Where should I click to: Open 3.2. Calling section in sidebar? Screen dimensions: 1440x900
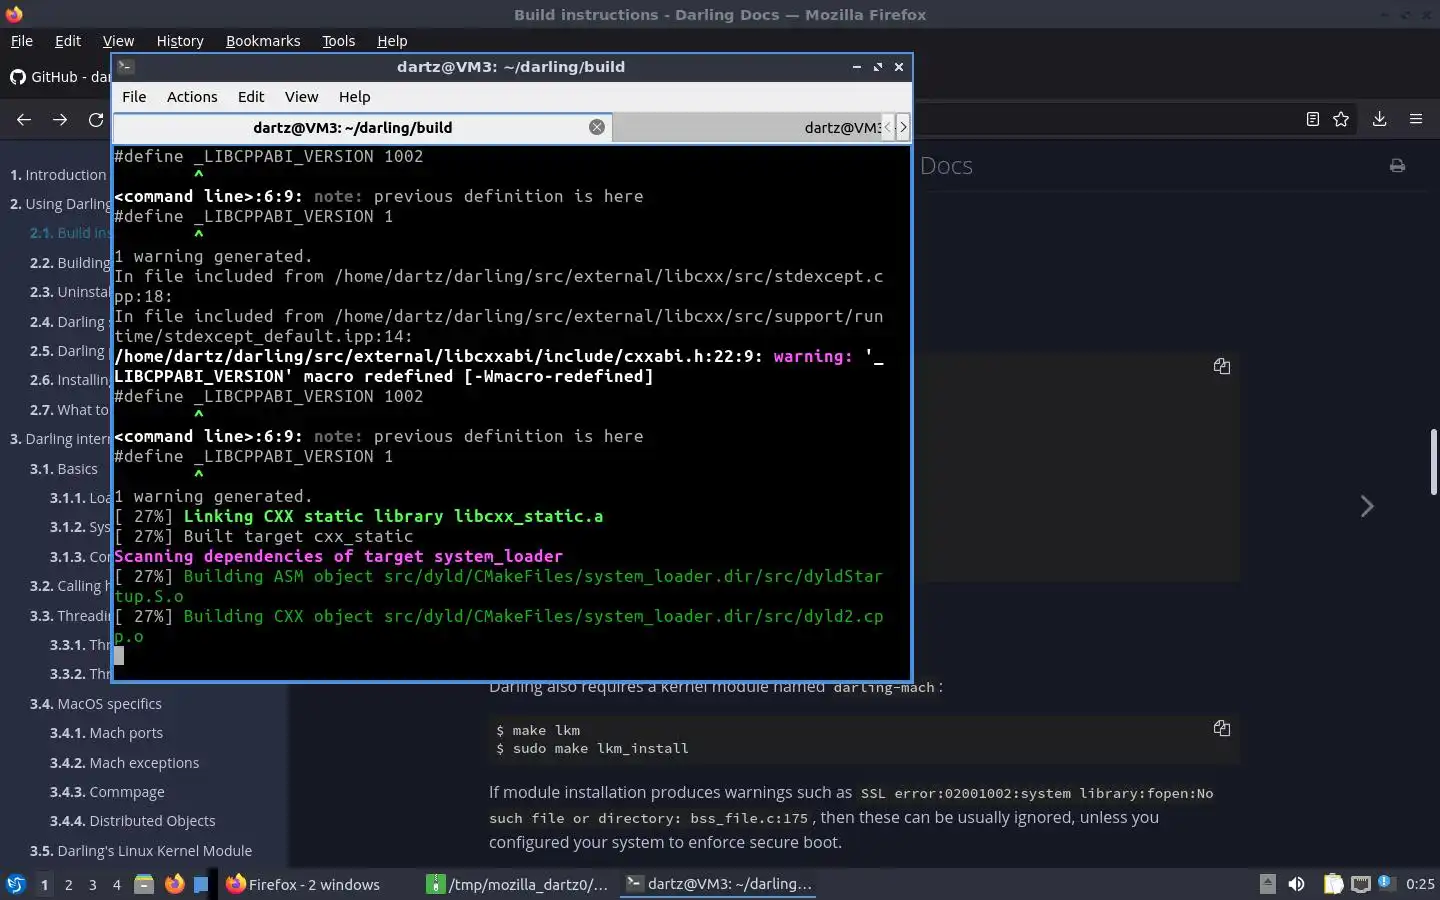click(70, 586)
